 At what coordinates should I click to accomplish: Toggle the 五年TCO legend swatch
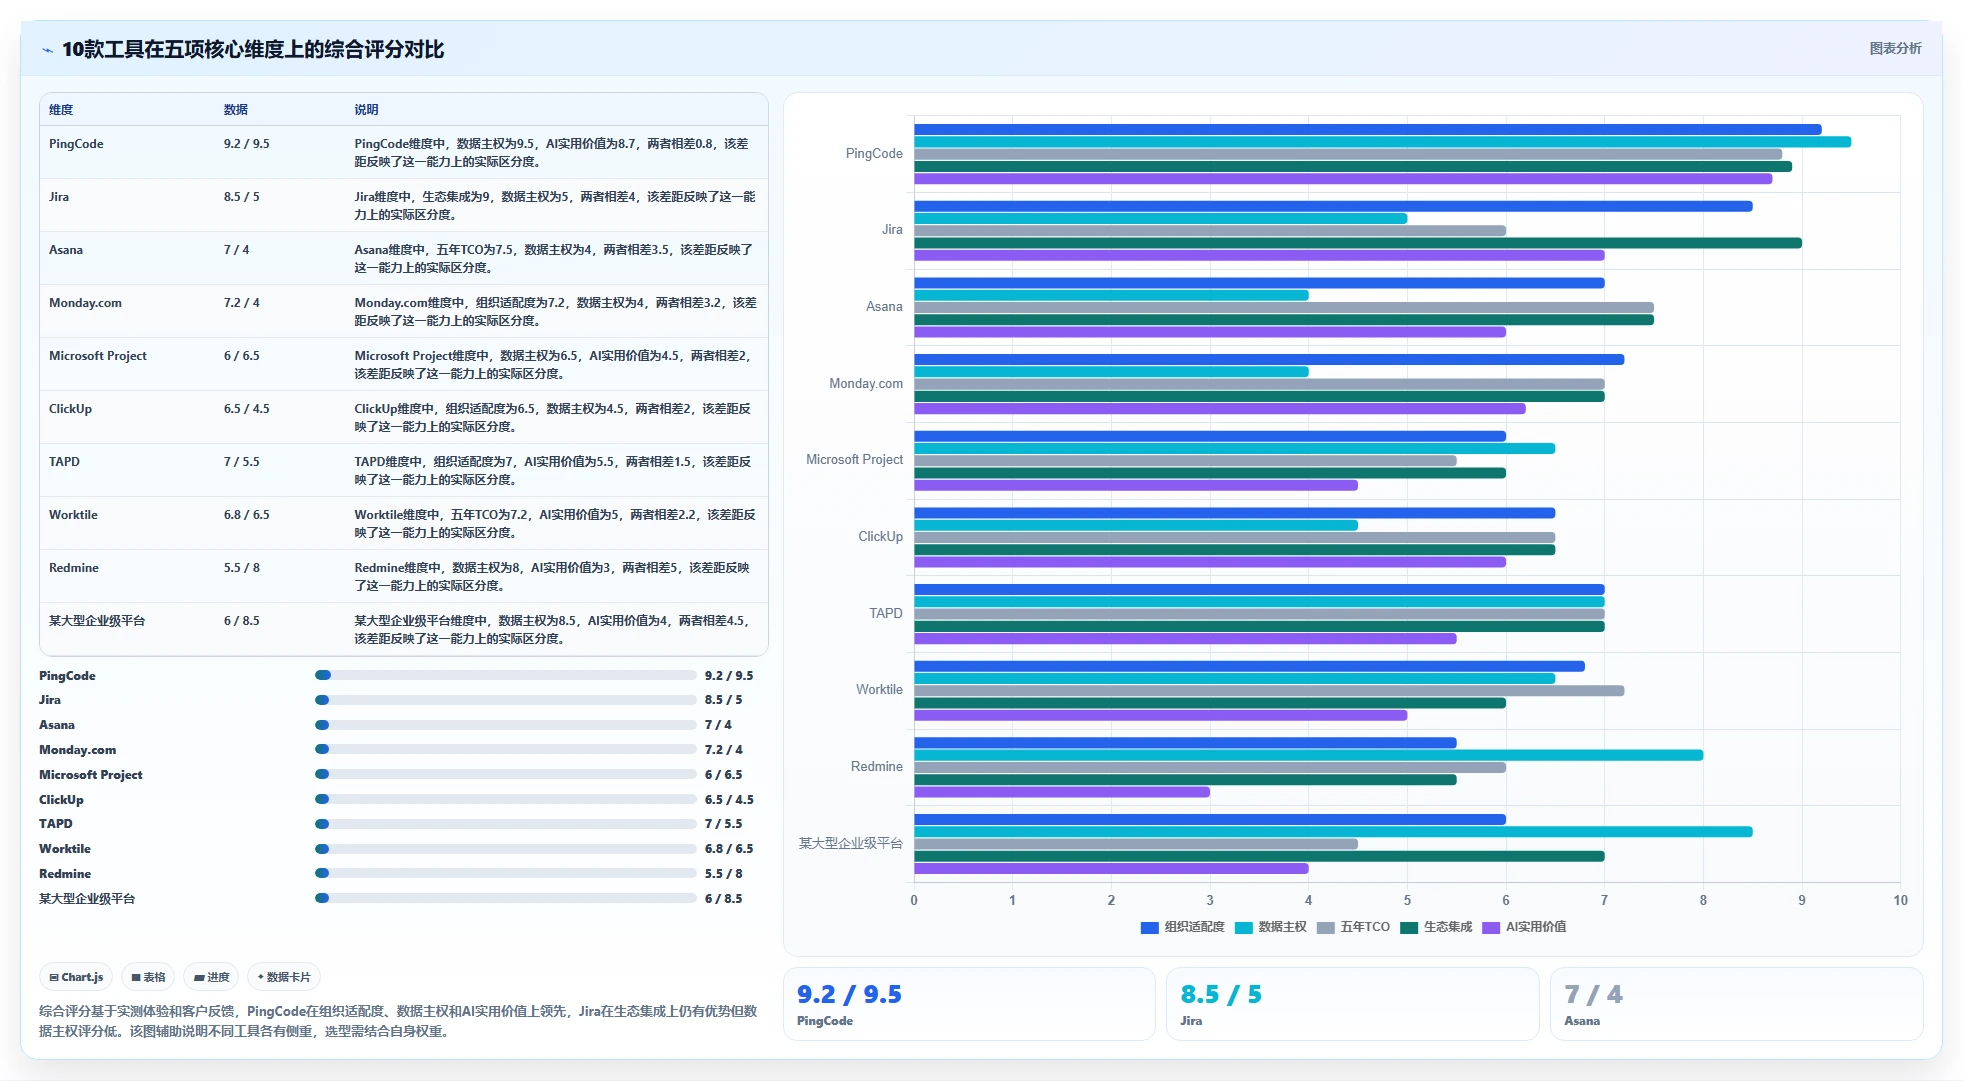coord(1326,928)
